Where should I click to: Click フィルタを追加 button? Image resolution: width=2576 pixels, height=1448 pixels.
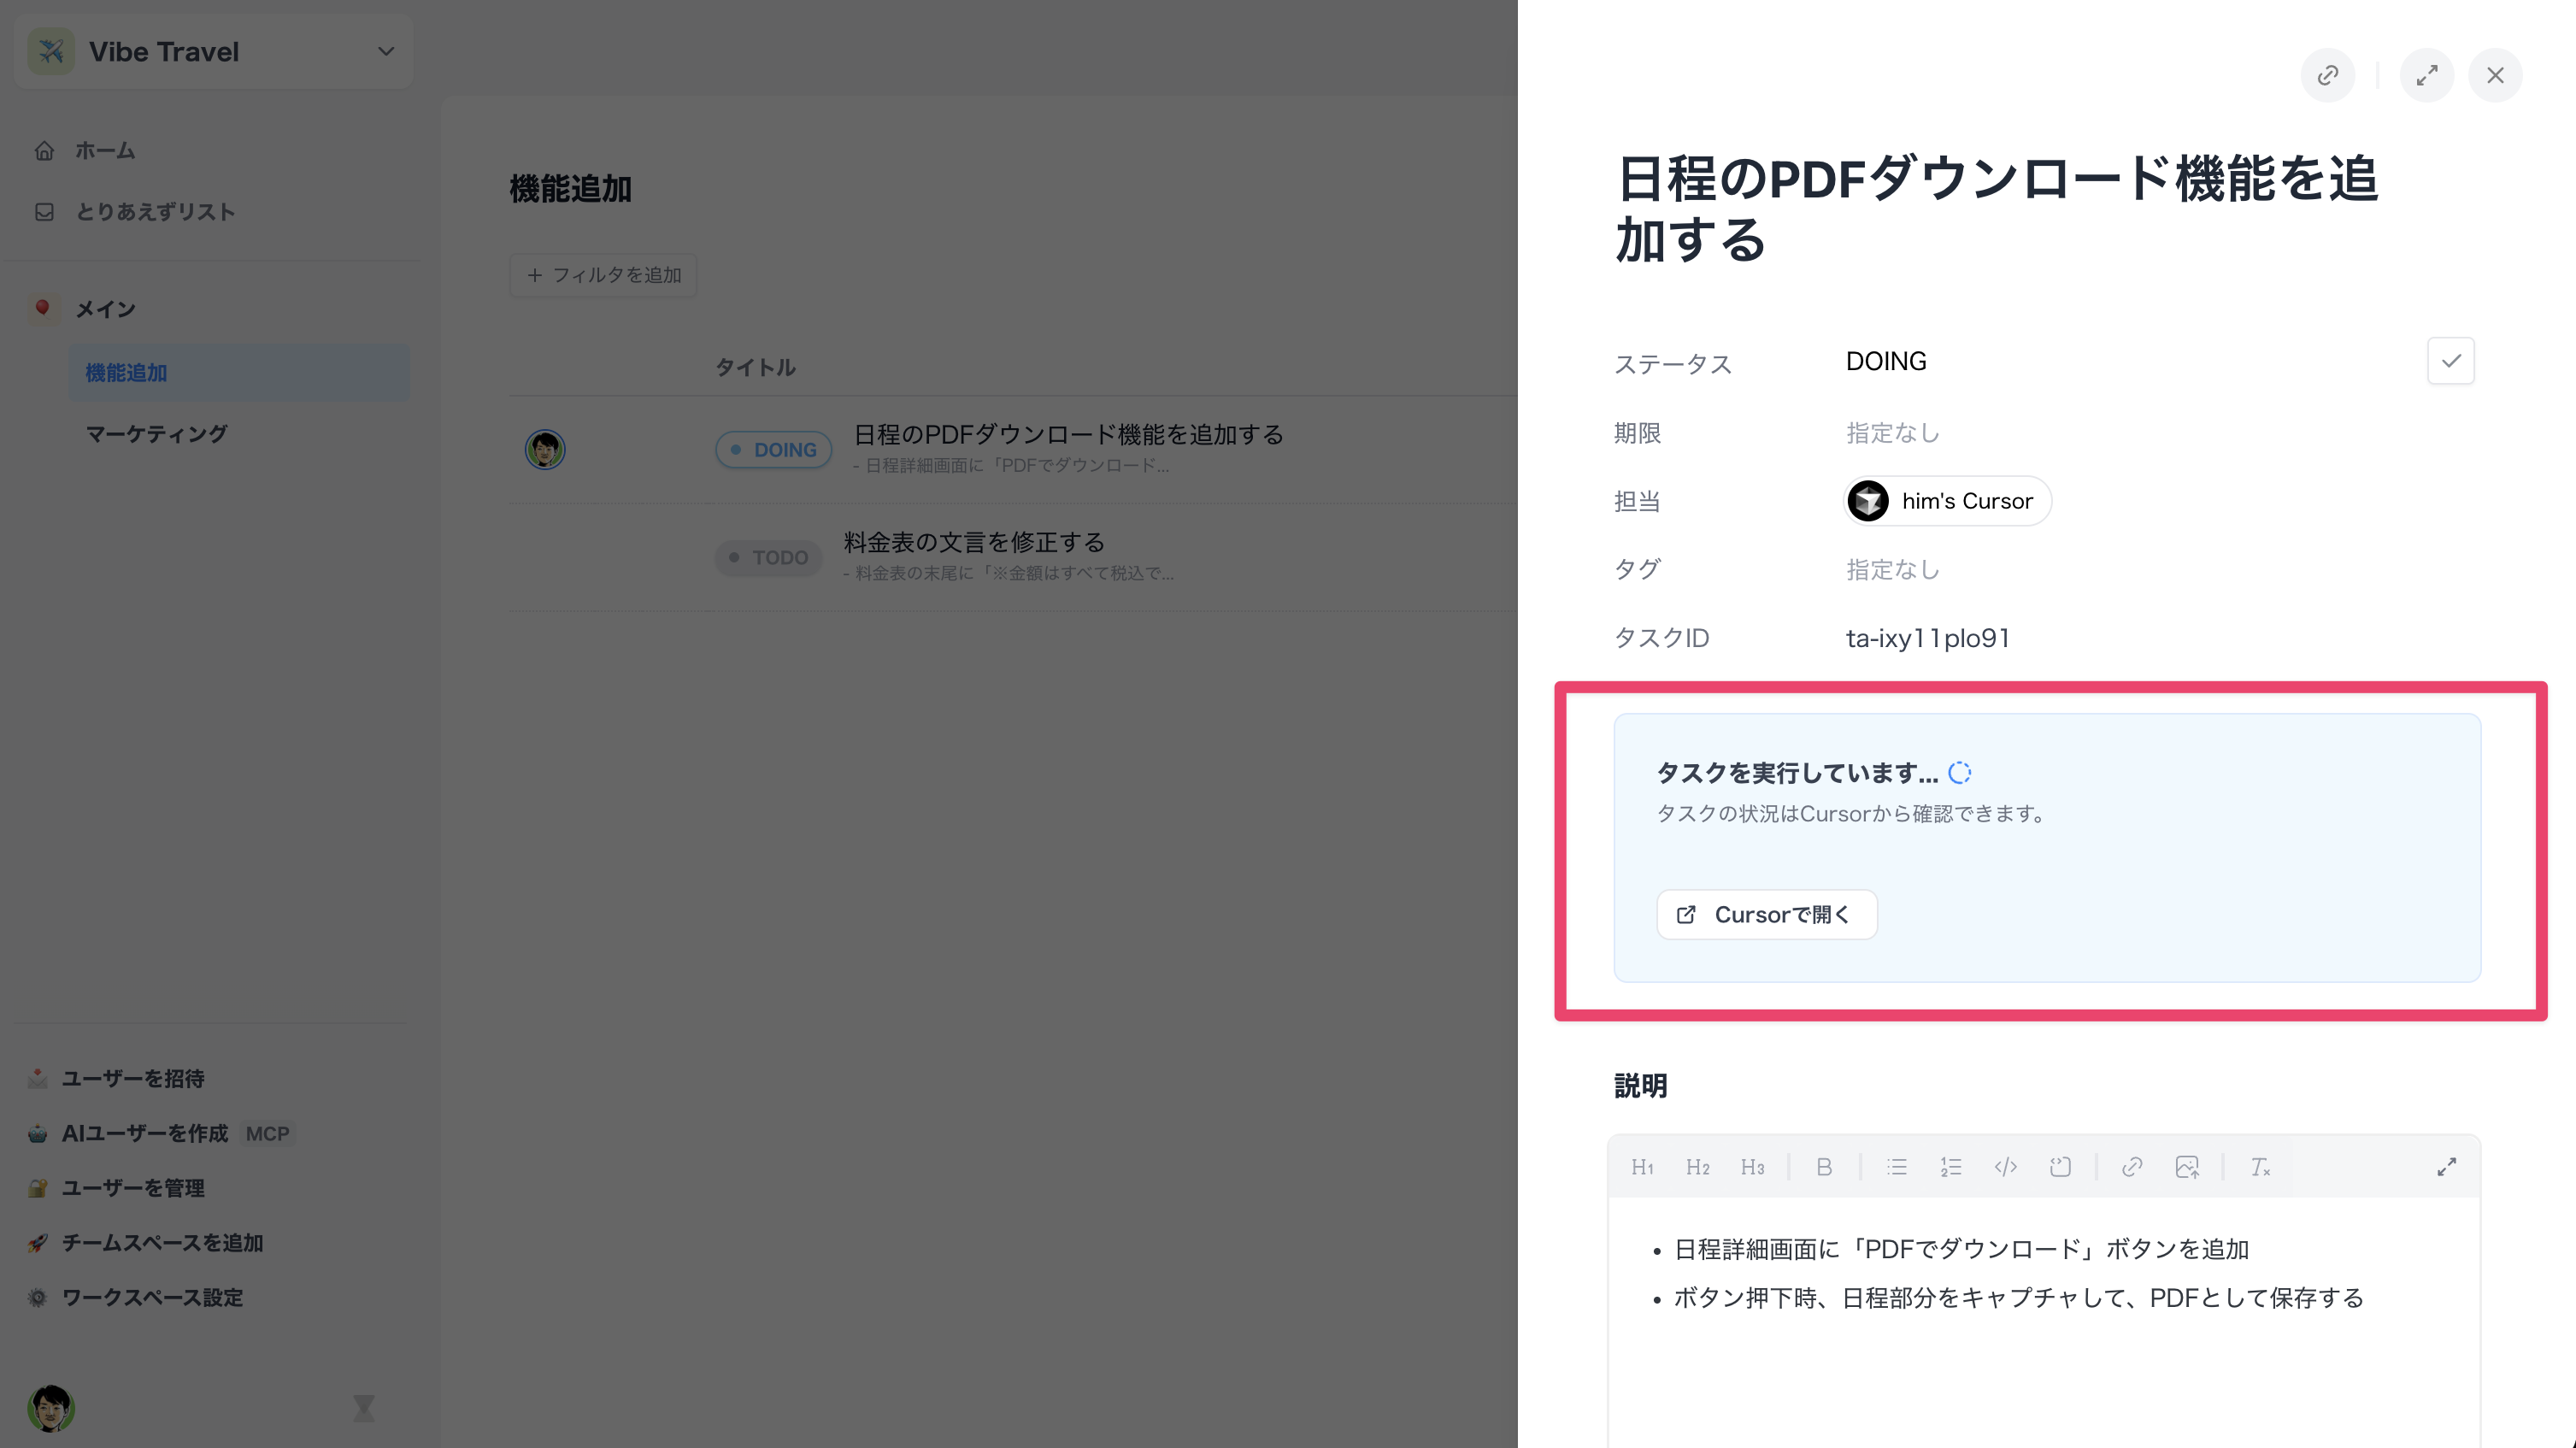(603, 275)
